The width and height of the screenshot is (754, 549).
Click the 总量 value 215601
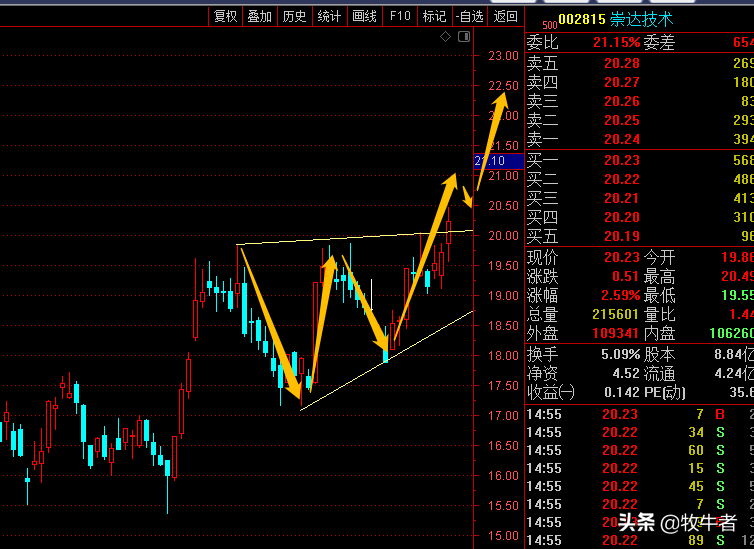pos(616,314)
